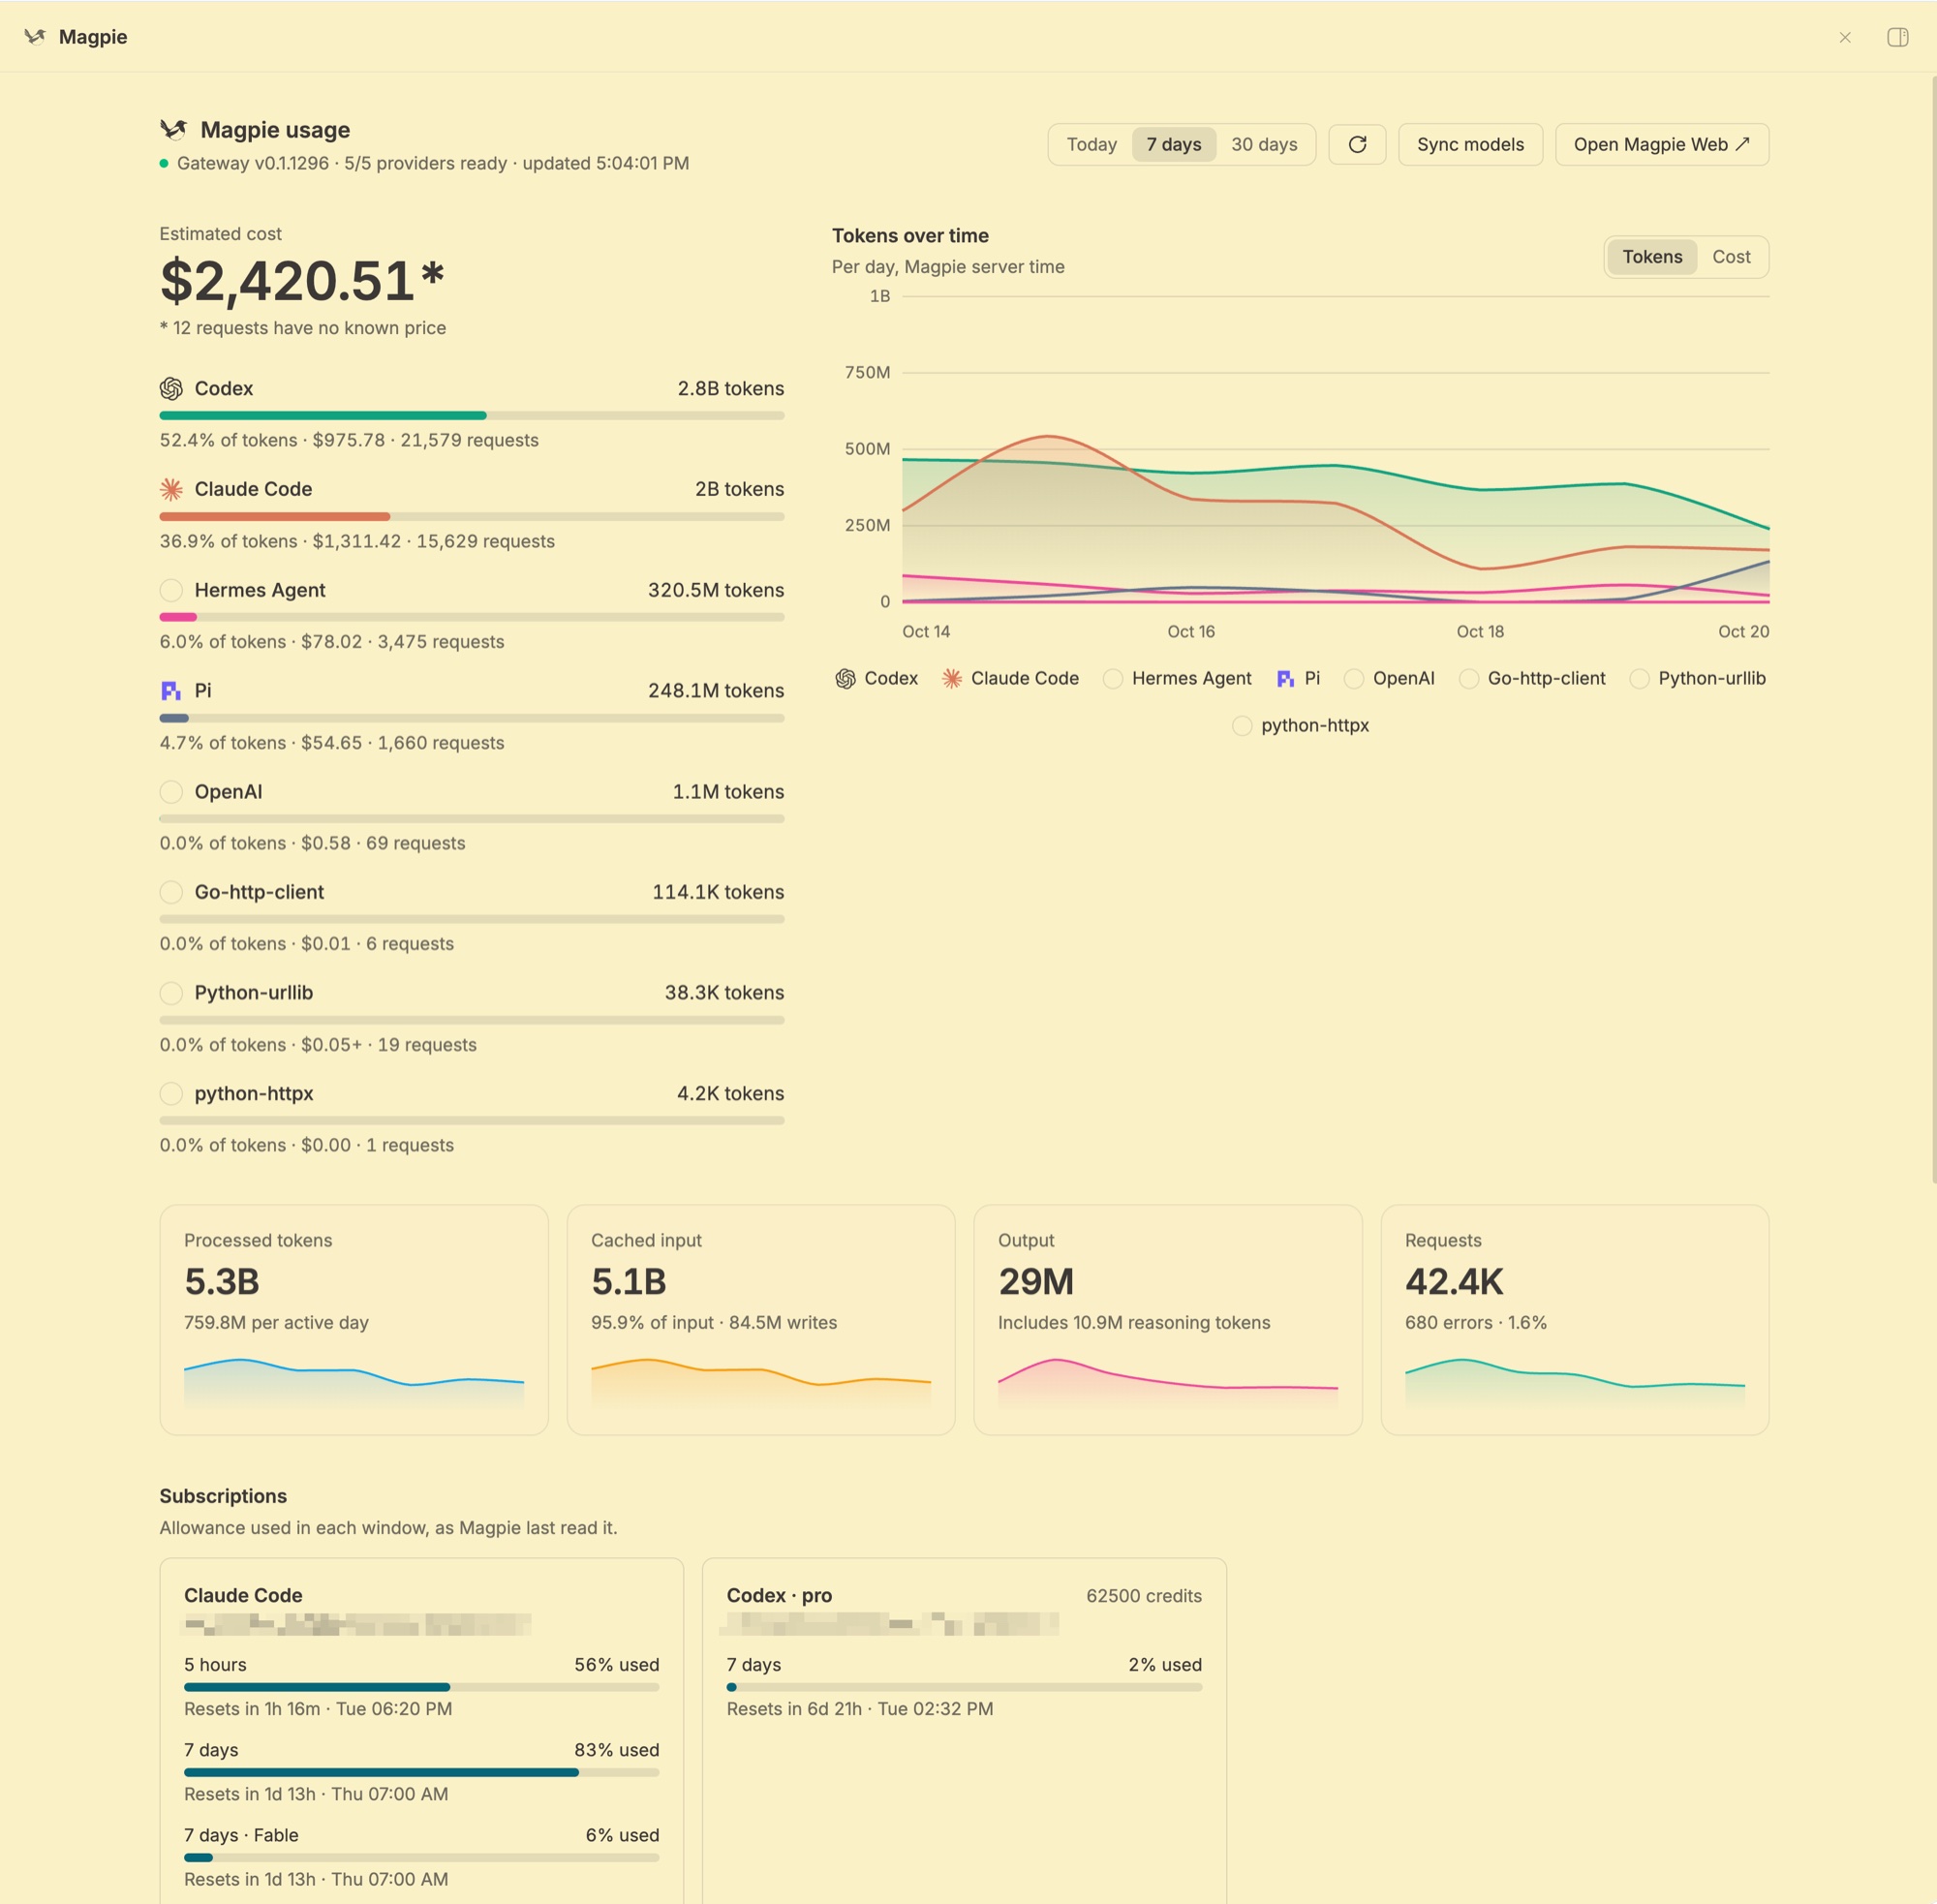Open Magpie Web link button
This screenshot has height=1904, width=1937.
tap(1661, 145)
